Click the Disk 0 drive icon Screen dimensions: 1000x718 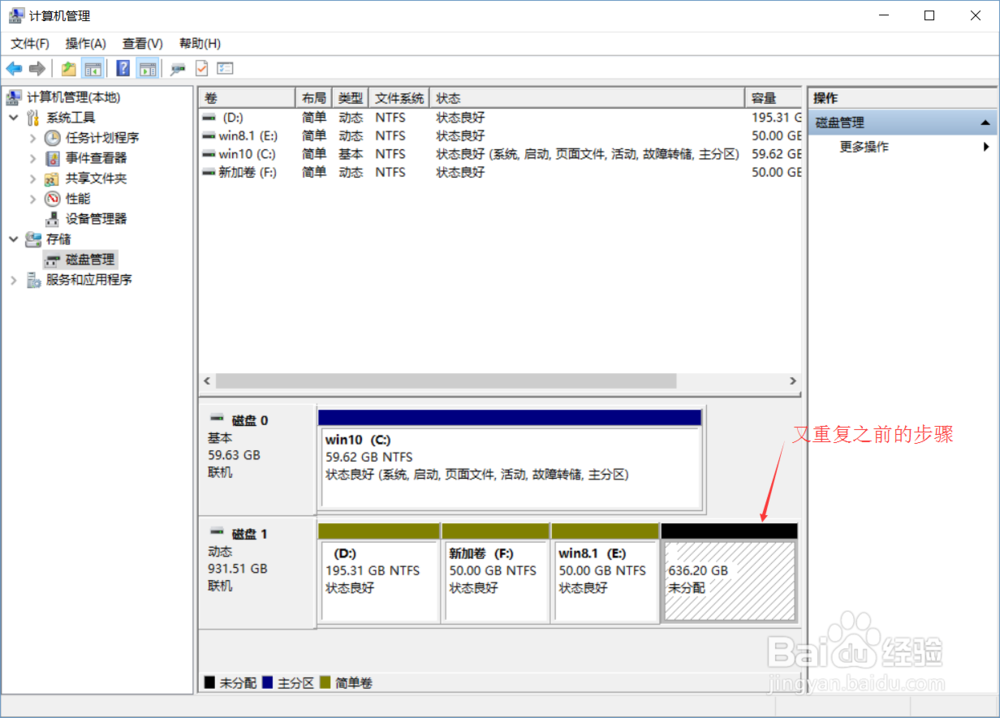(217, 418)
